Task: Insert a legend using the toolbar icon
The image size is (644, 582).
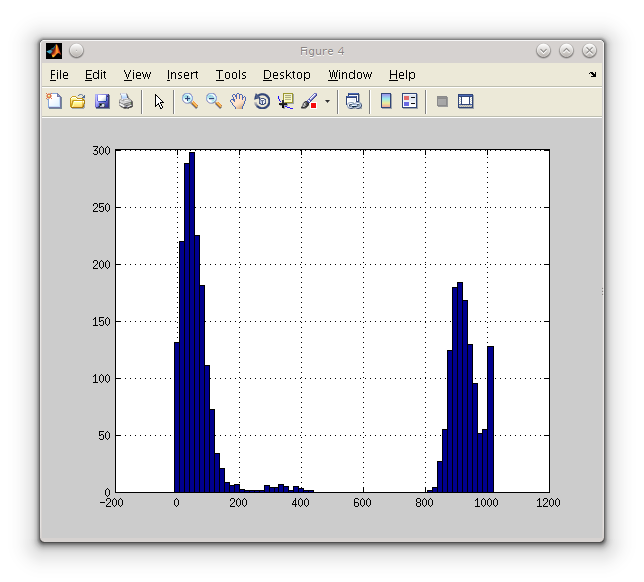Action: point(409,101)
